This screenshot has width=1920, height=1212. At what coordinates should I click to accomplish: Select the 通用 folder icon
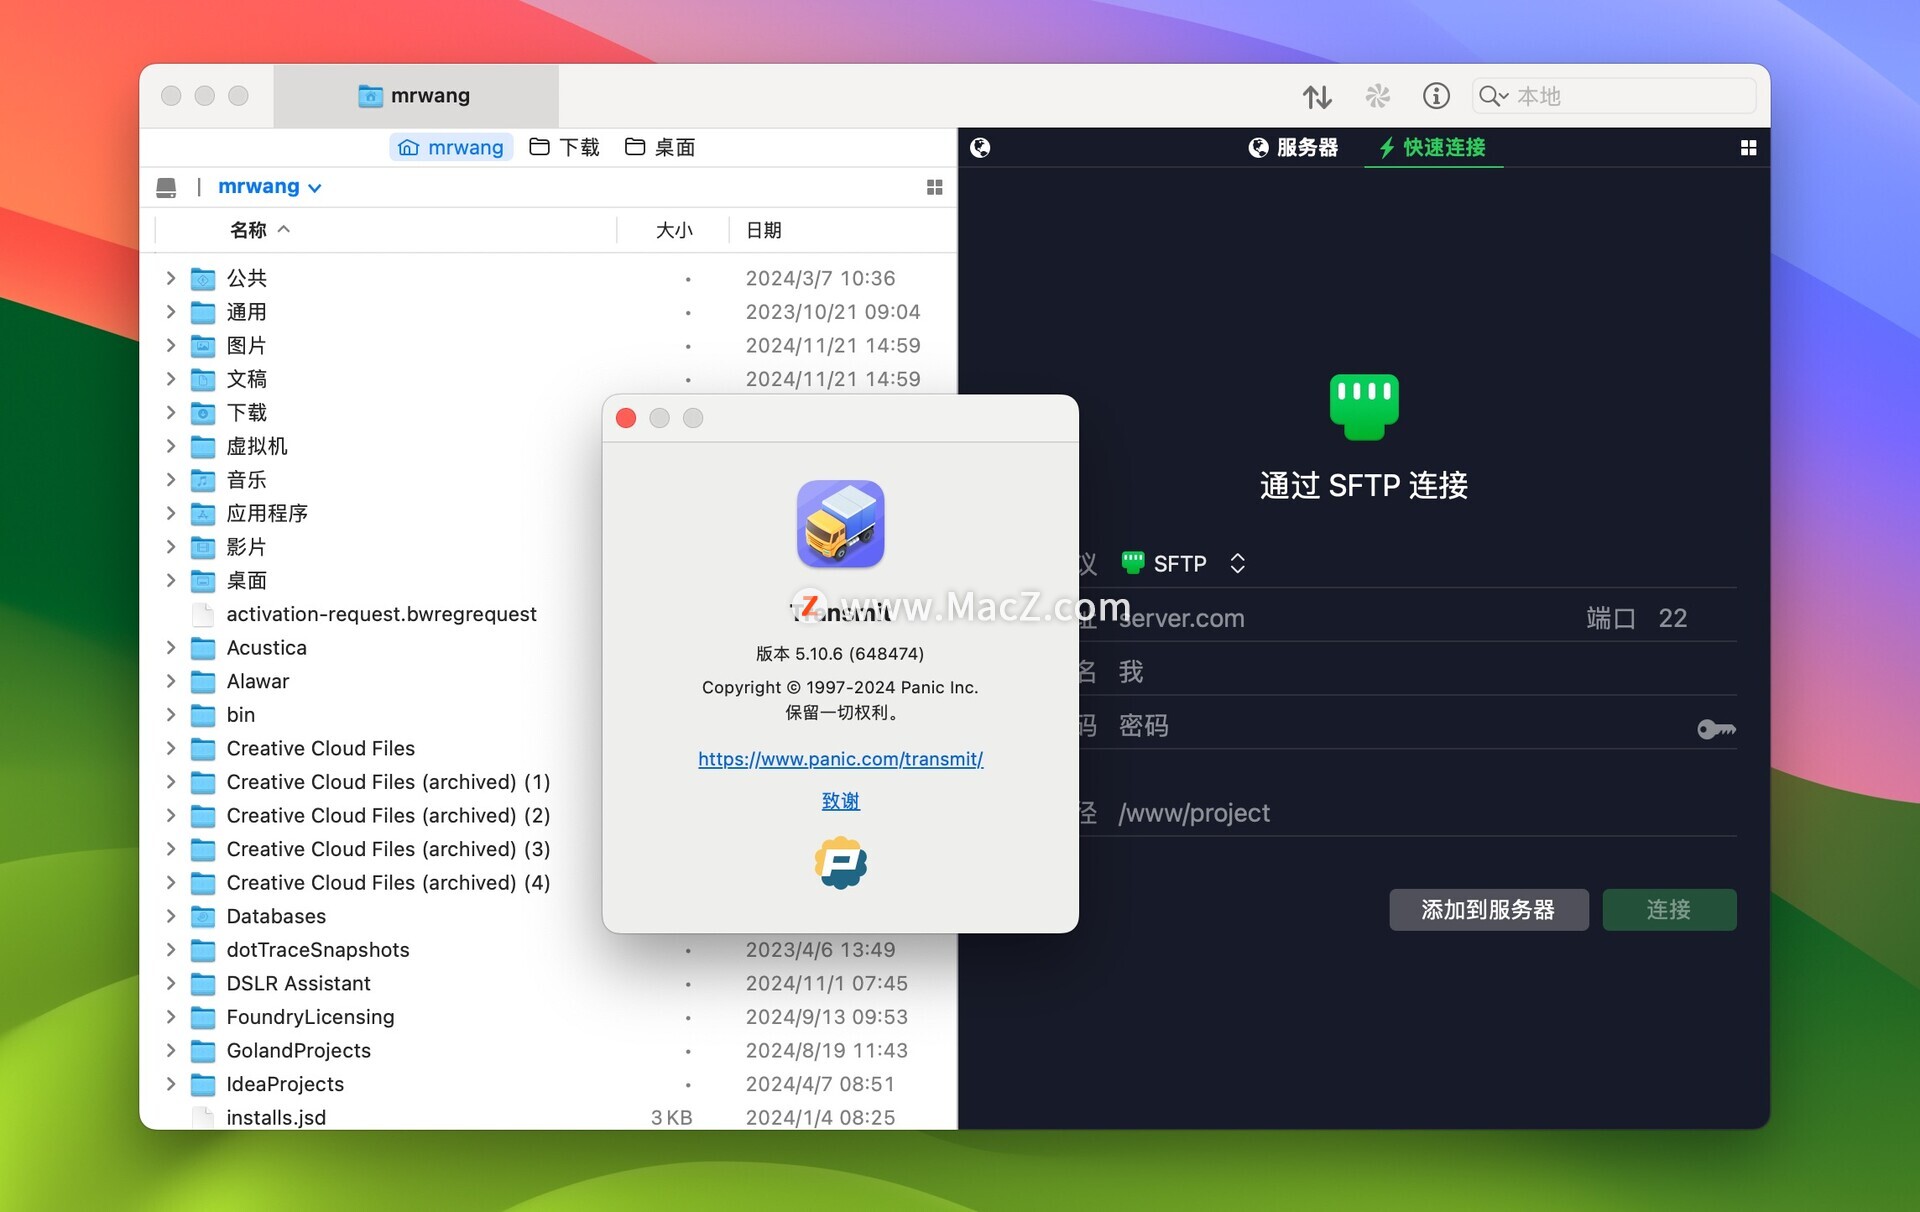tap(203, 312)
